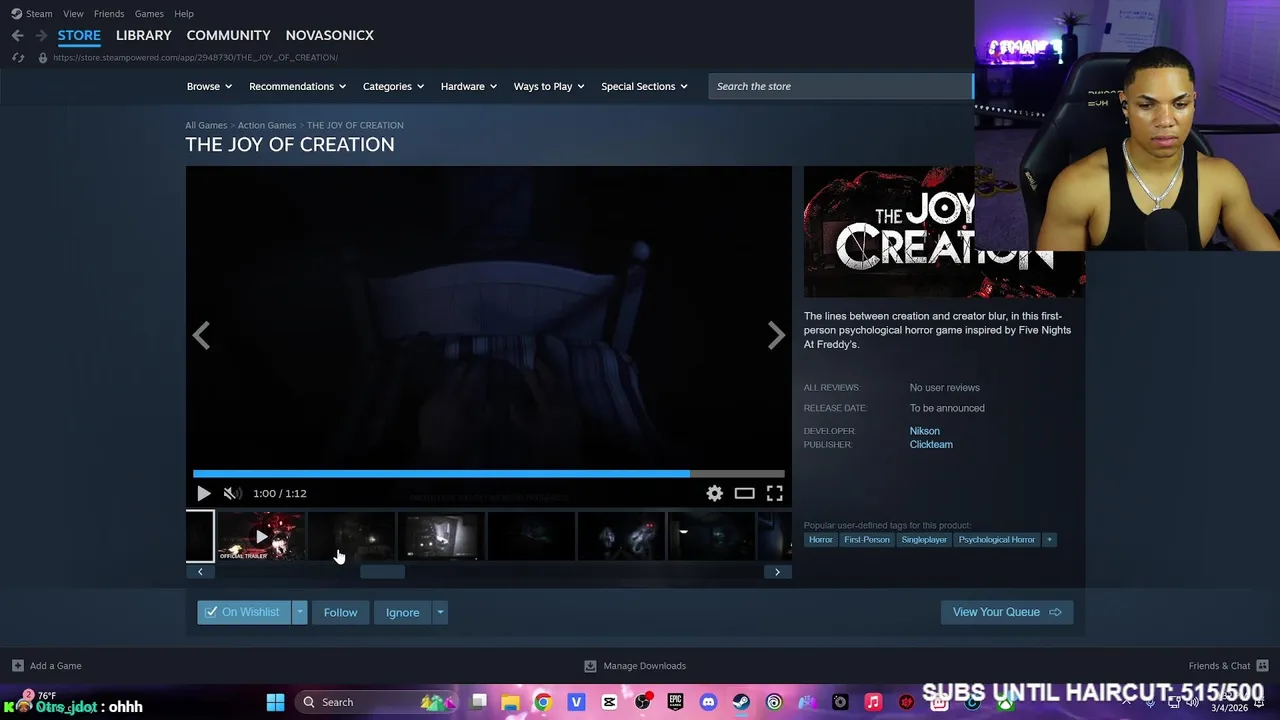
Task: Expand the Browse menu
Action: [x=209, y=86]
